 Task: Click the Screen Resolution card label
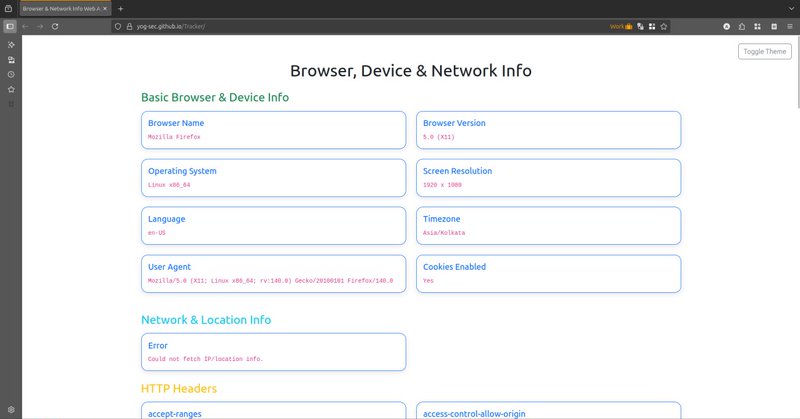click(x=458, y=171)
